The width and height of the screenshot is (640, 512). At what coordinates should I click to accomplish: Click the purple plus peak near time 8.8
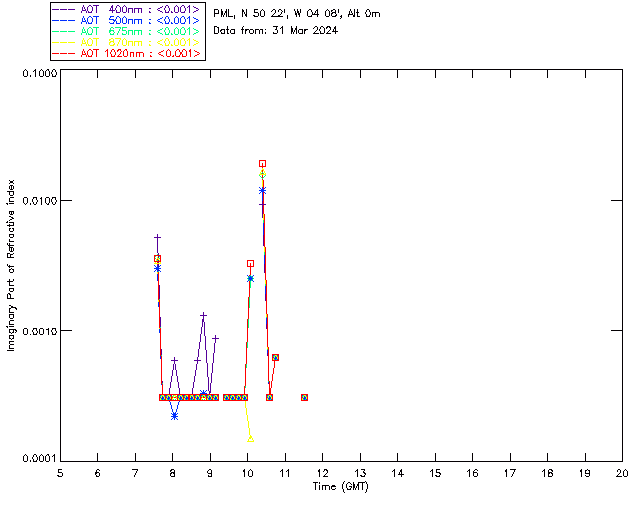click(203, 315)
